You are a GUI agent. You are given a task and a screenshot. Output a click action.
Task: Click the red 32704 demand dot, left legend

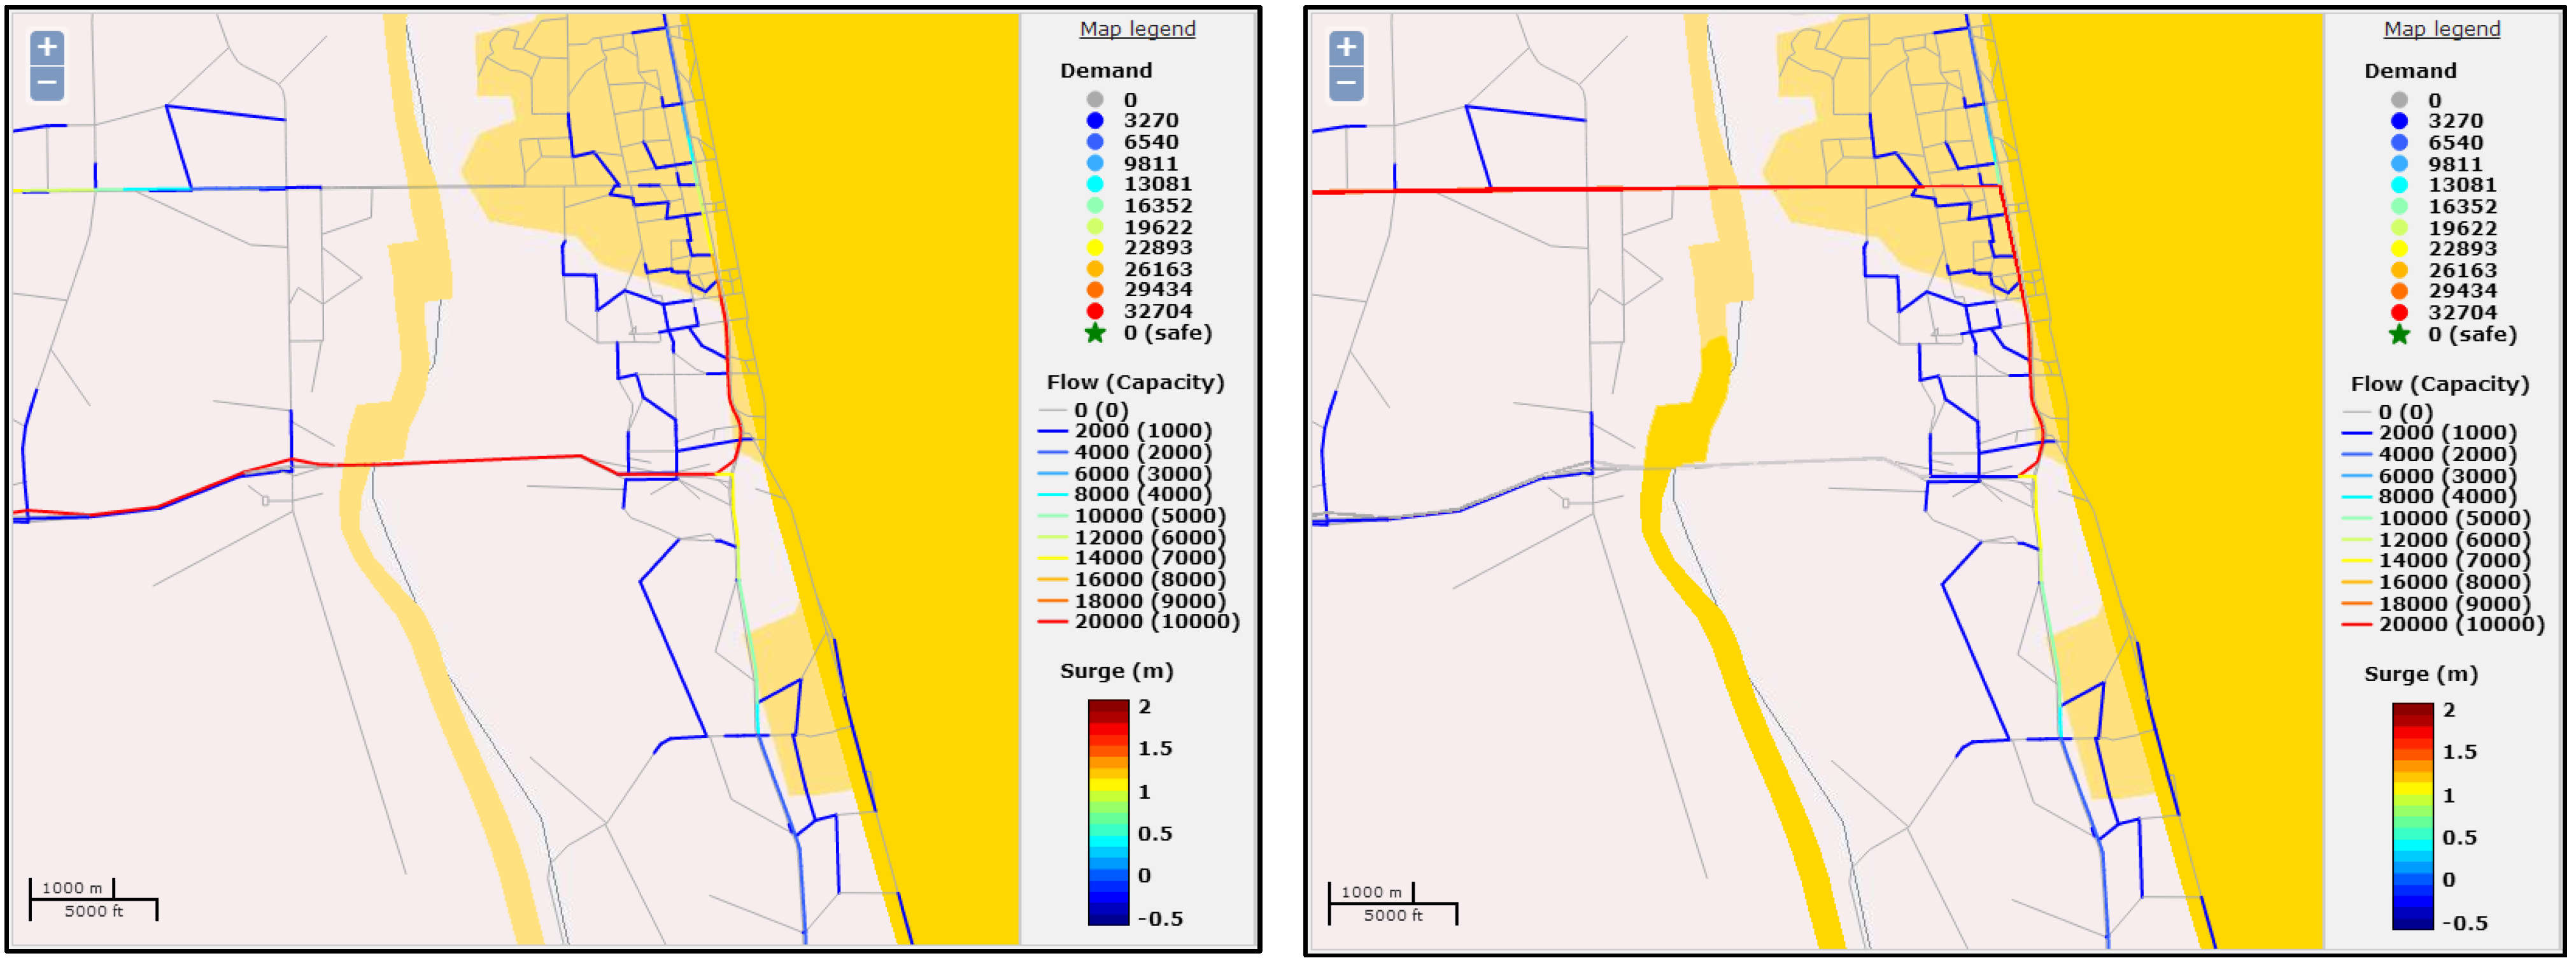click(x=1095, y=311)
